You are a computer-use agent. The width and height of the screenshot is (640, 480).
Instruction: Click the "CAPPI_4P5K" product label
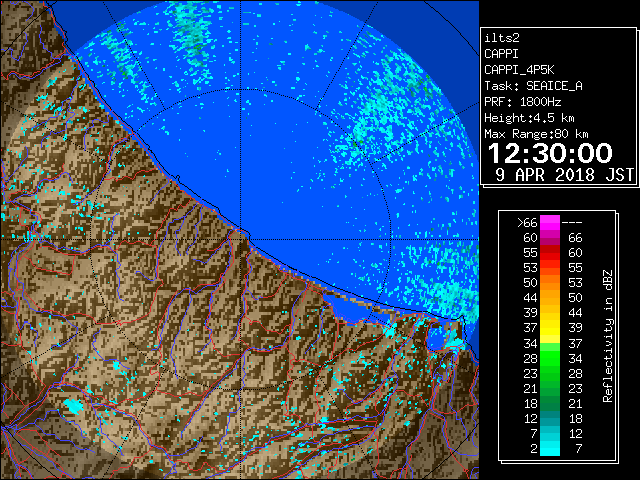click(x=519, y=70)
